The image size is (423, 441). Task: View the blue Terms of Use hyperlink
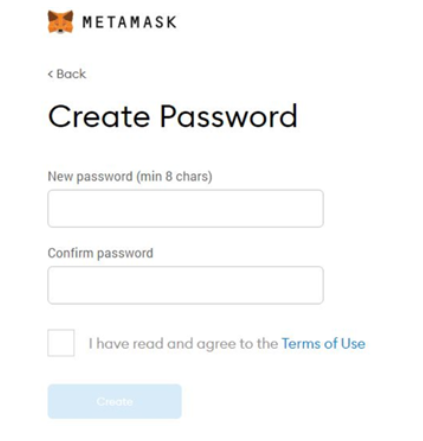click(x=323, y=344)
